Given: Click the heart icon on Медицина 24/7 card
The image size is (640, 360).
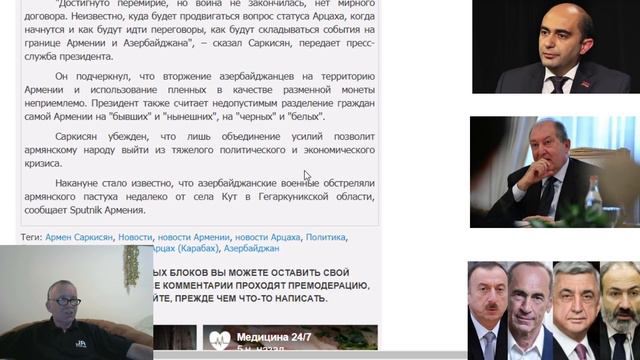Looking at the screenshot, I should tap(220, 340).
